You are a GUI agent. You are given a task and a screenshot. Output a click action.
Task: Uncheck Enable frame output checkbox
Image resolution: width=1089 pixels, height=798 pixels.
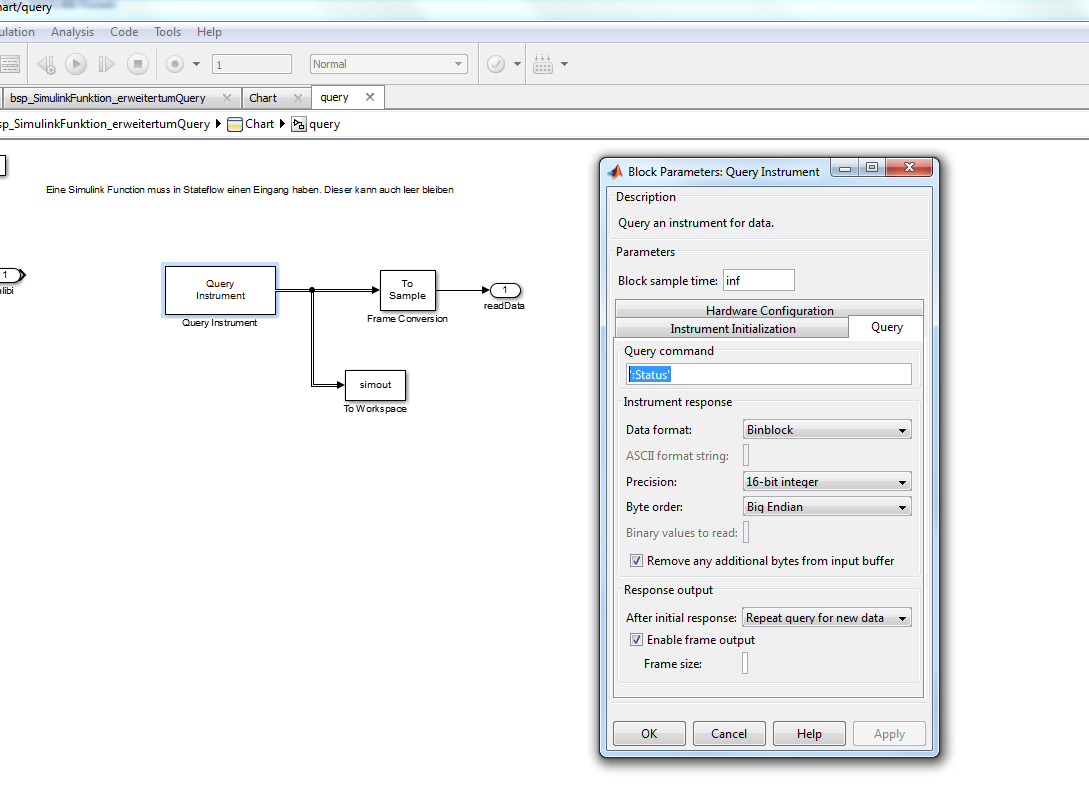click(x=636, y=640)
